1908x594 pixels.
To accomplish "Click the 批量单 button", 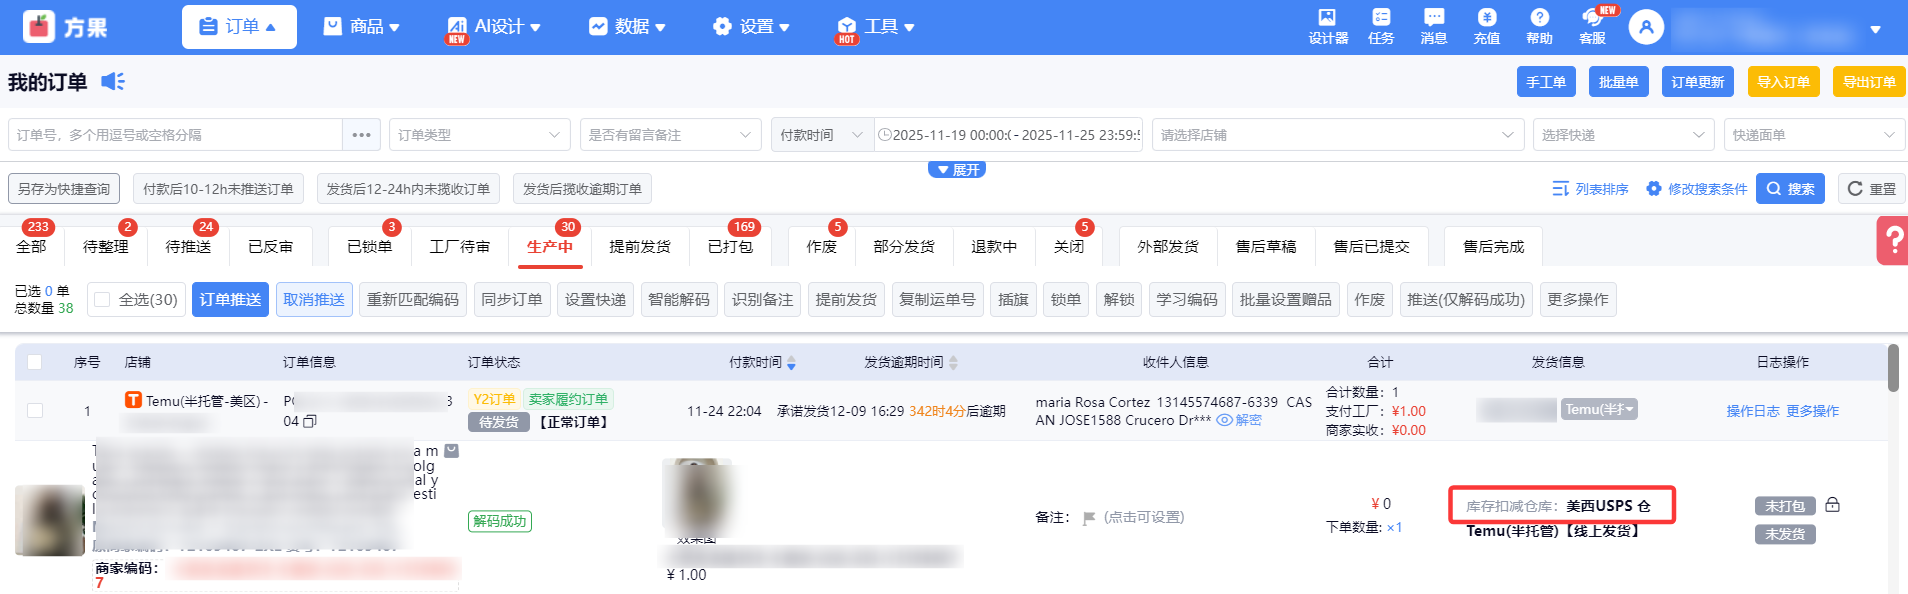I will [1618, 82].
